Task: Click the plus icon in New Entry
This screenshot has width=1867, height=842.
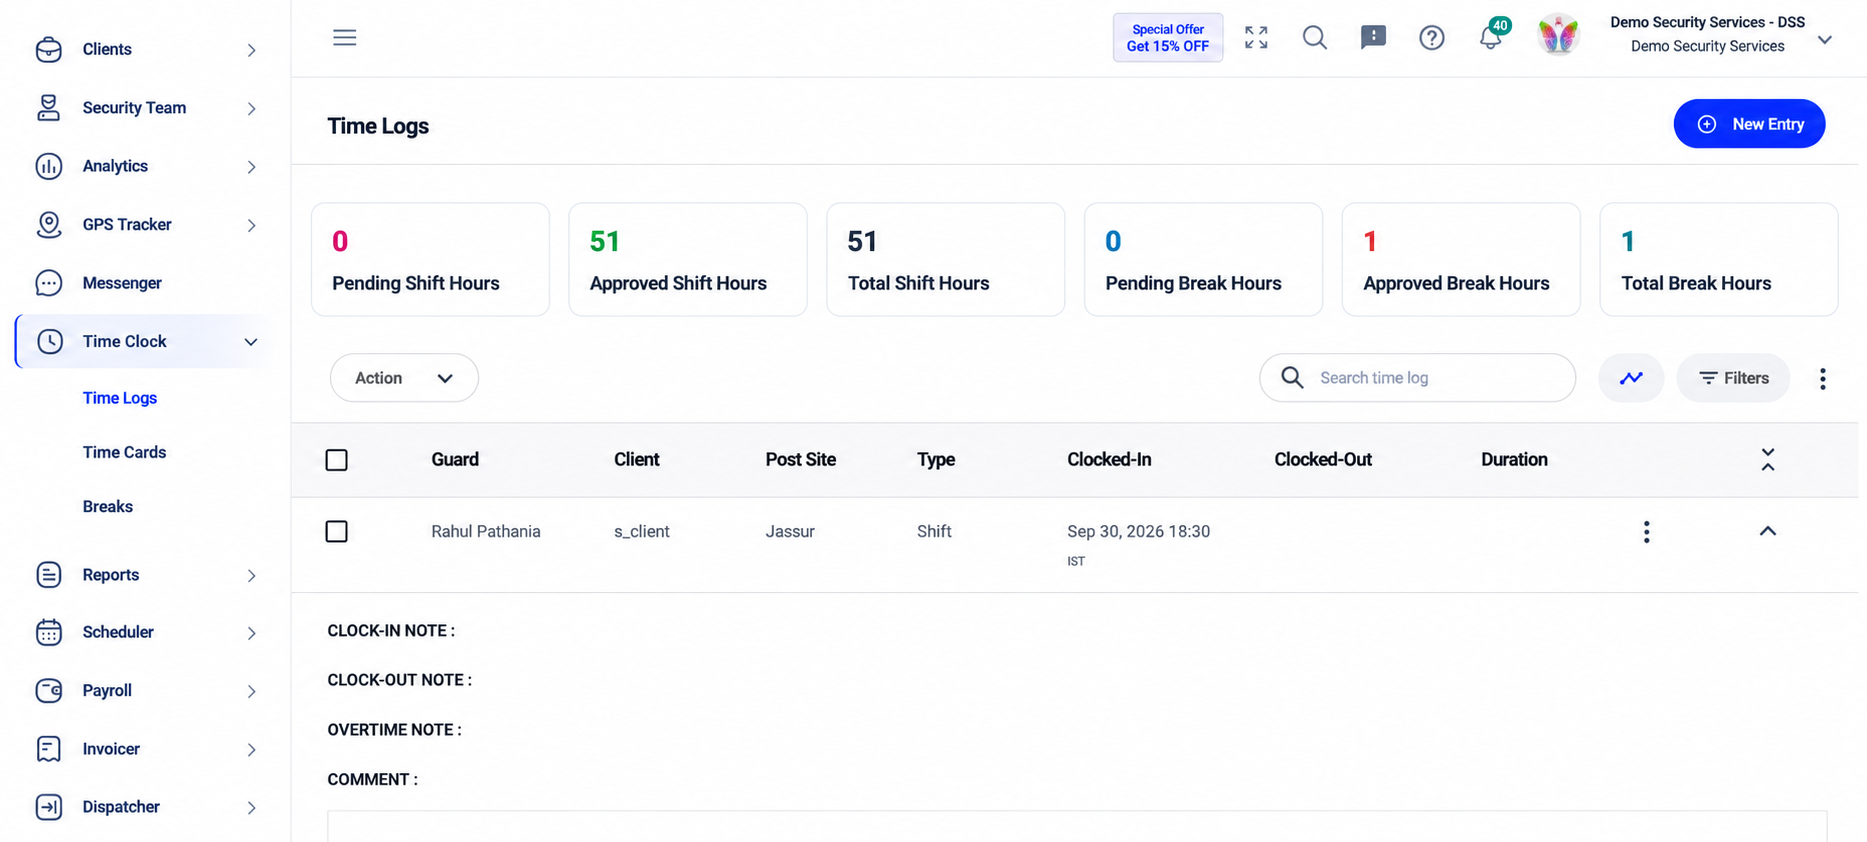Action: point(1707,124)
